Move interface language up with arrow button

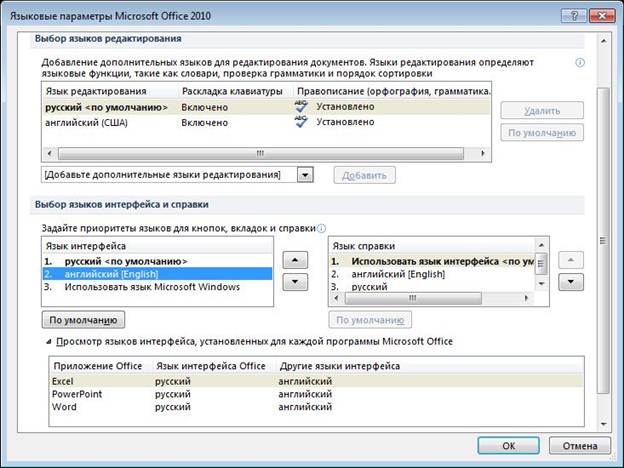295,260
